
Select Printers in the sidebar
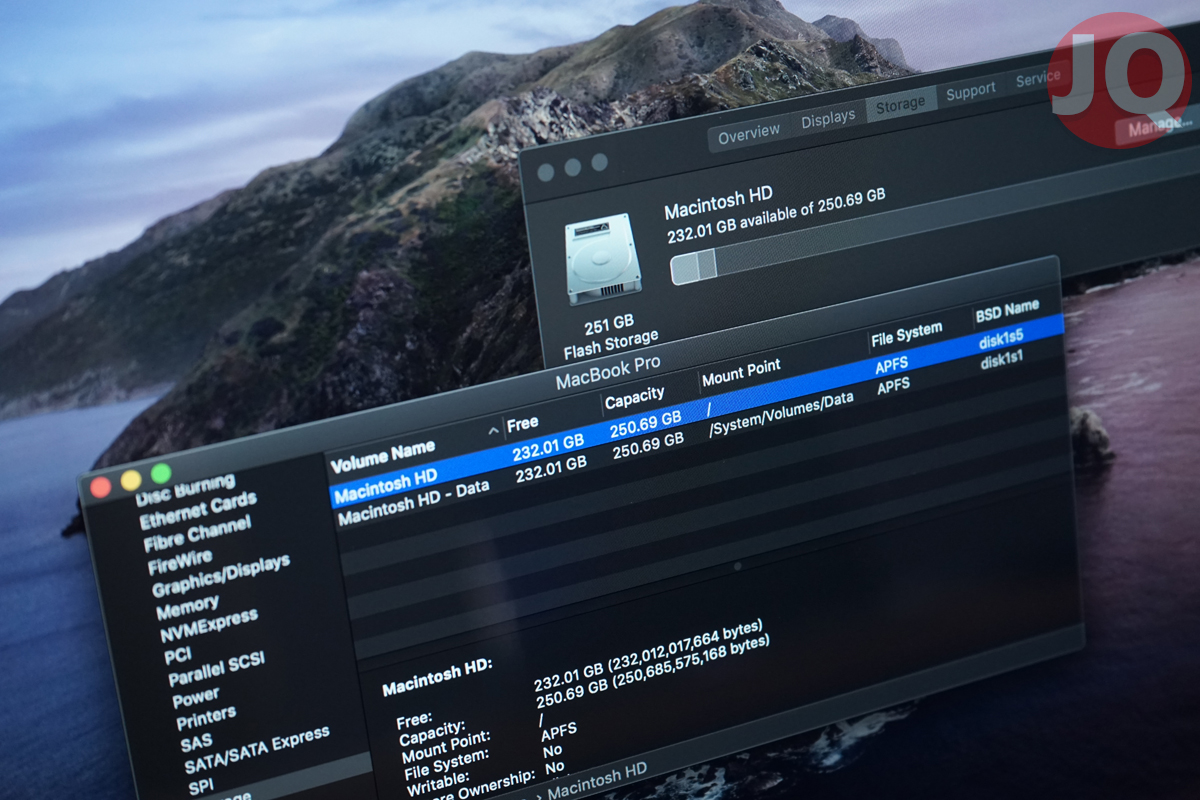pyautogui.click(x=206, y=717)
